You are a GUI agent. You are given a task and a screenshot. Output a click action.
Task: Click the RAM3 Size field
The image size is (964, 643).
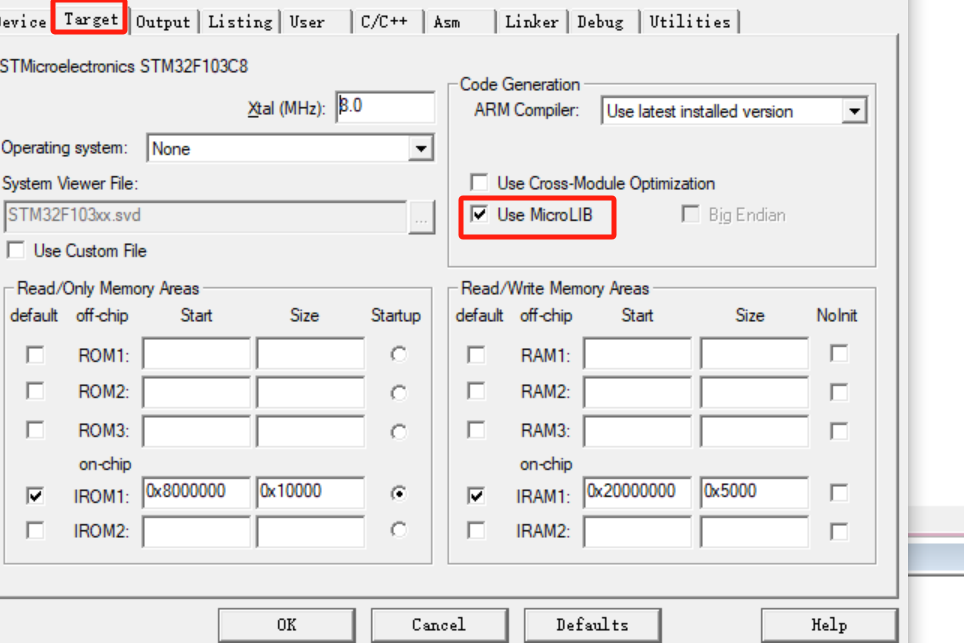click(754, 431)
